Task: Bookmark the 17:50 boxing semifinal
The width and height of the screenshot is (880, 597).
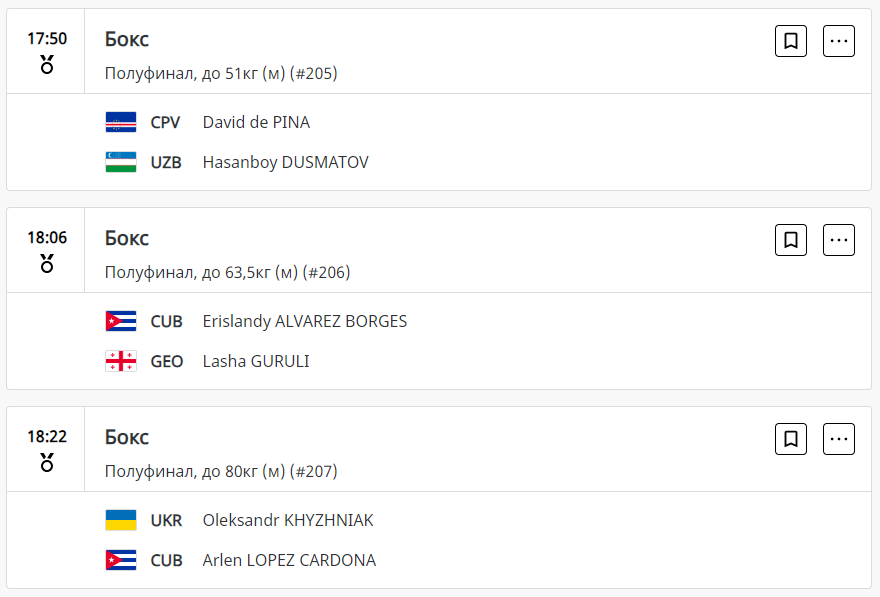Action: pyautogui.click(x=790, y=41)
